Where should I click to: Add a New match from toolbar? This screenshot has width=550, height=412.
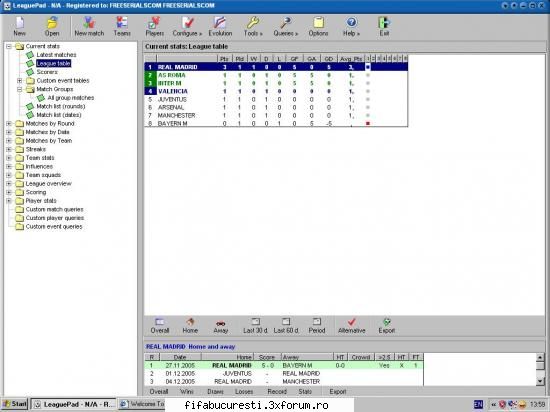(x=89, y=27)
